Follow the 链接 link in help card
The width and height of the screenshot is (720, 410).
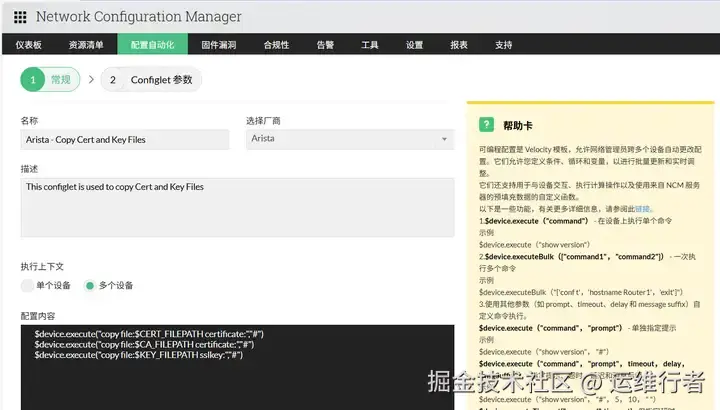[x=642, y=209]
